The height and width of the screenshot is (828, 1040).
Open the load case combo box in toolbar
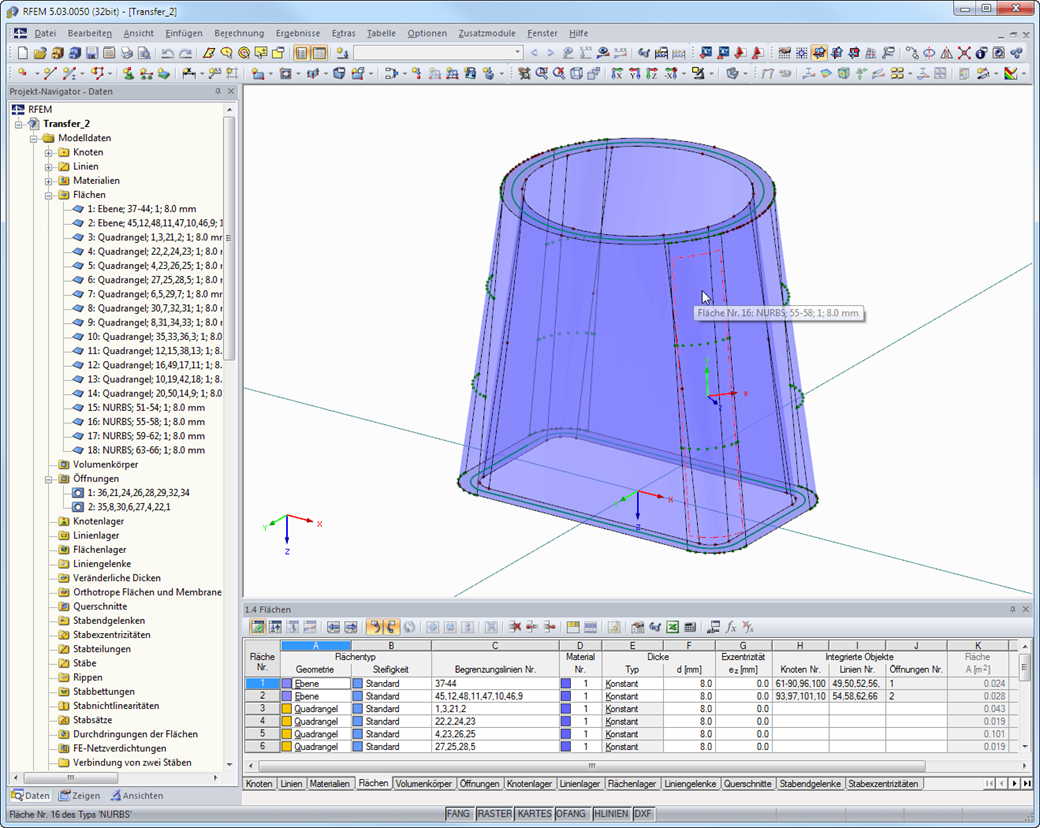[x=517, y=53]
